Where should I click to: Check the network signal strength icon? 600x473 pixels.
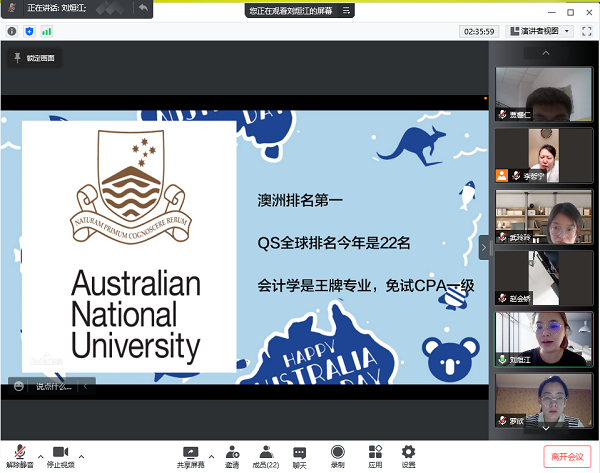[46, 31]
